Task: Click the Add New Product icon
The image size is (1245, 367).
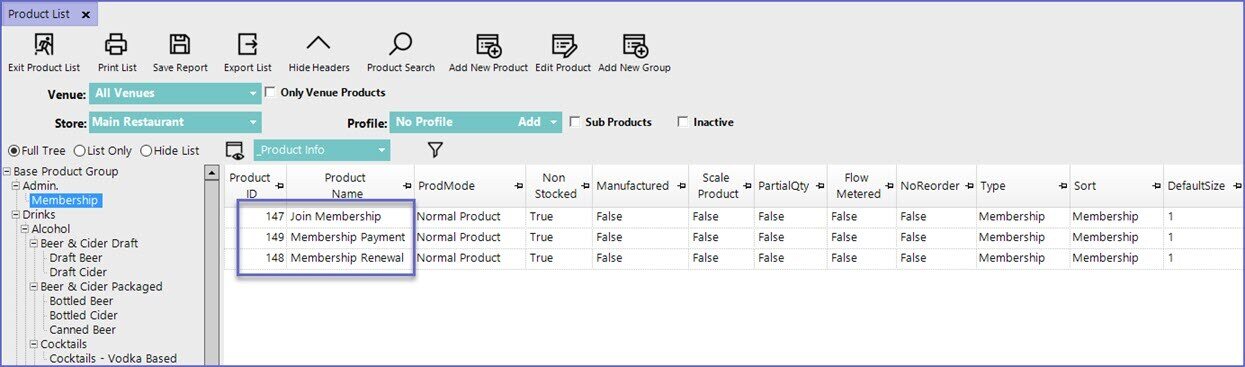Action: point(488,45)
